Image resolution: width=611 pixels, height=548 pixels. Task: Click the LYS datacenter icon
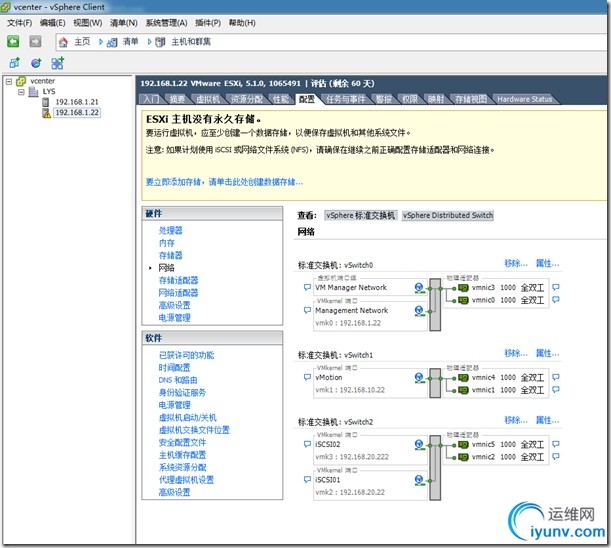(34, 92)
